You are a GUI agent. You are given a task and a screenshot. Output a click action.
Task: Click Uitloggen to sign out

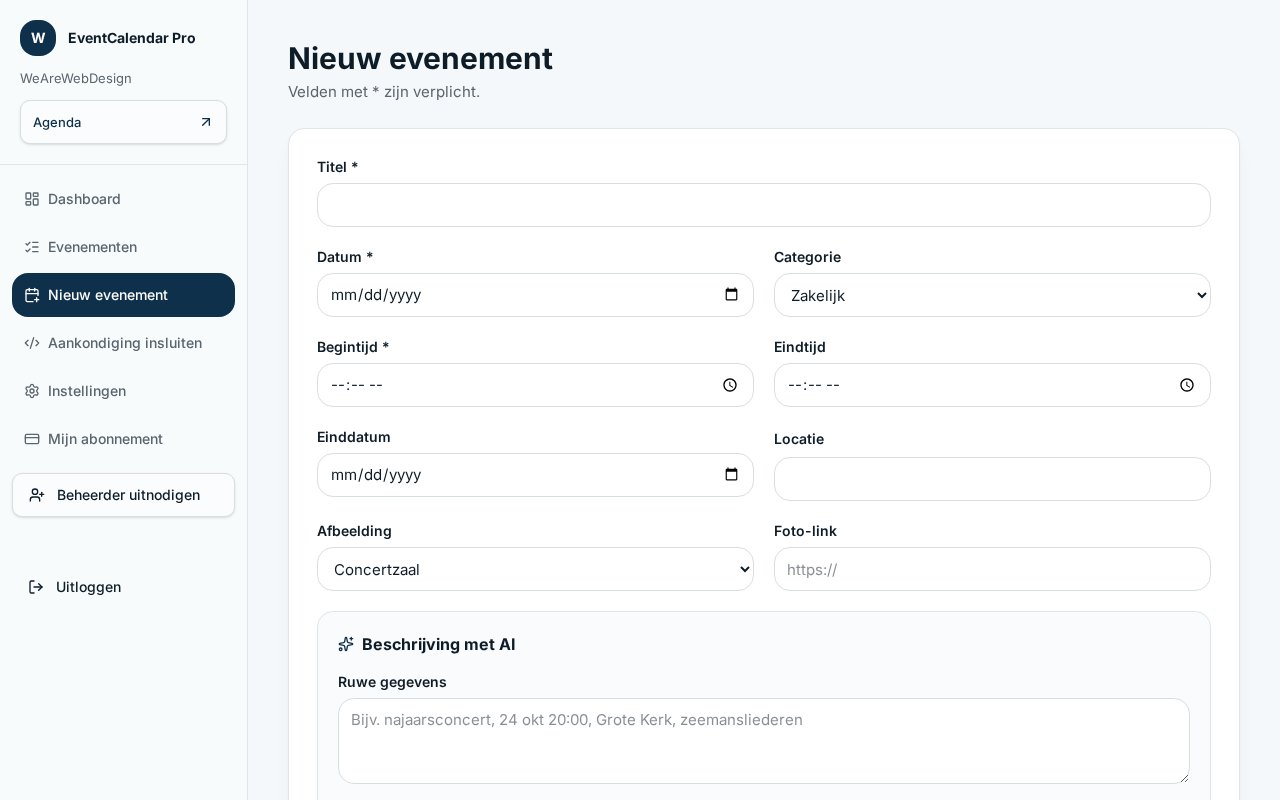[x=123, y=587]
